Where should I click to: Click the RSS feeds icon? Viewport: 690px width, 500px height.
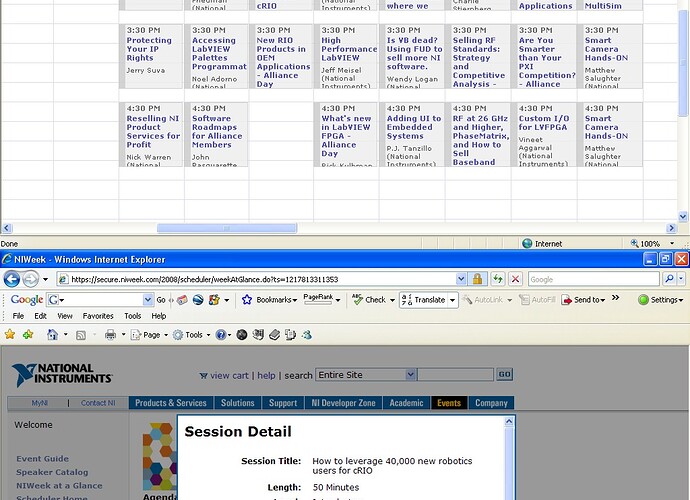[81, 335]
